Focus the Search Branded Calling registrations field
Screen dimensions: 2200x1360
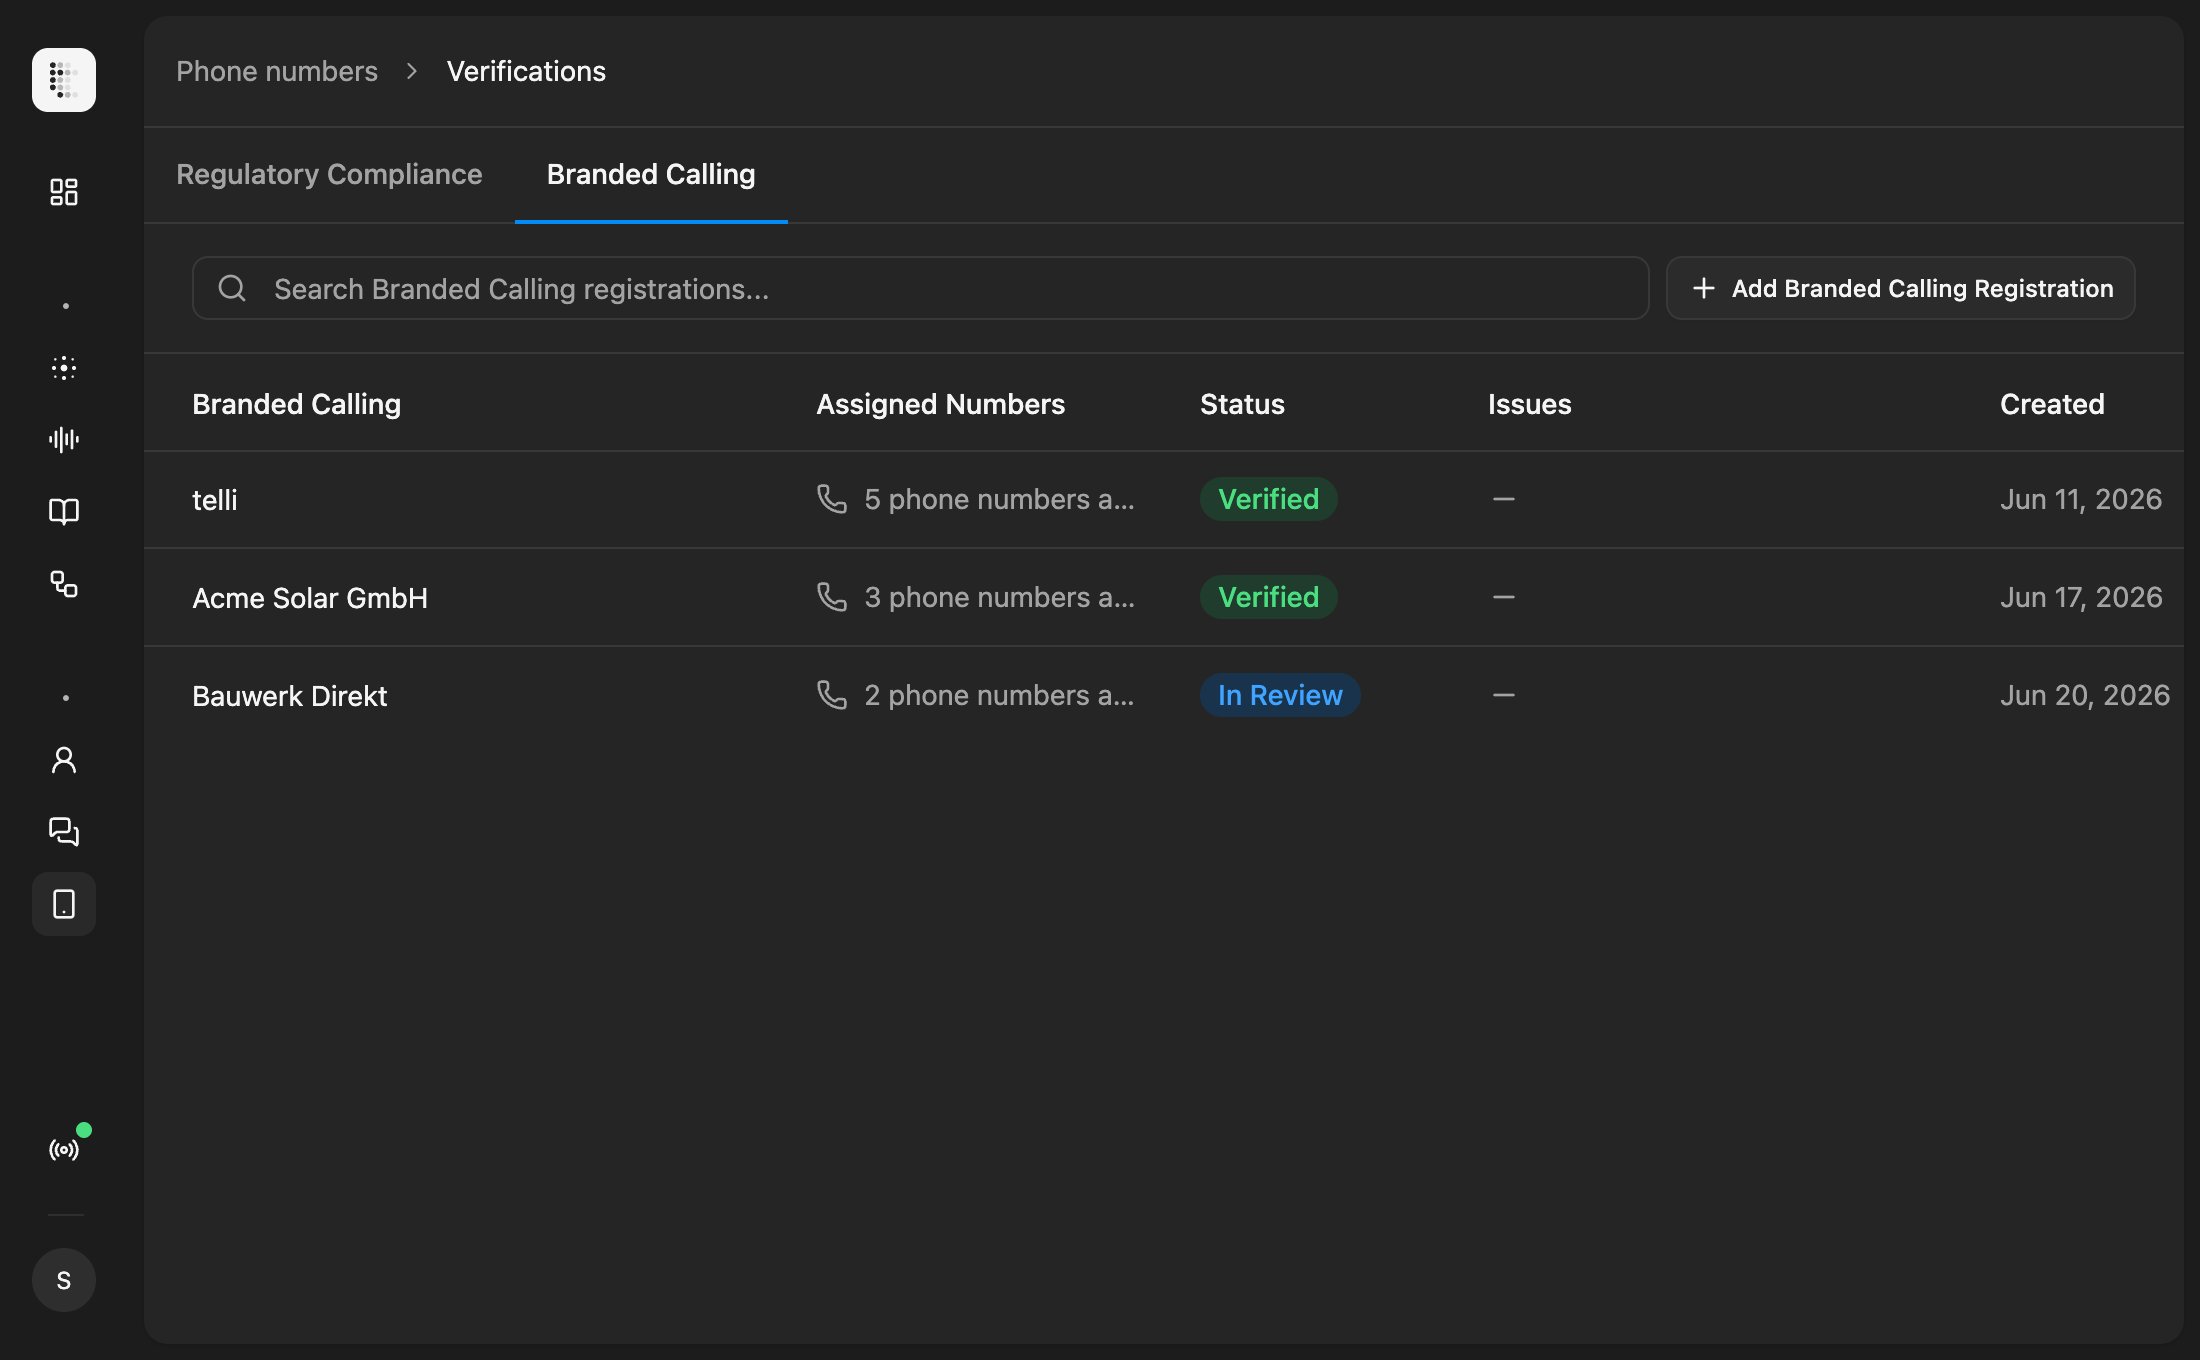pyautogui.click(x=920, y=288)
